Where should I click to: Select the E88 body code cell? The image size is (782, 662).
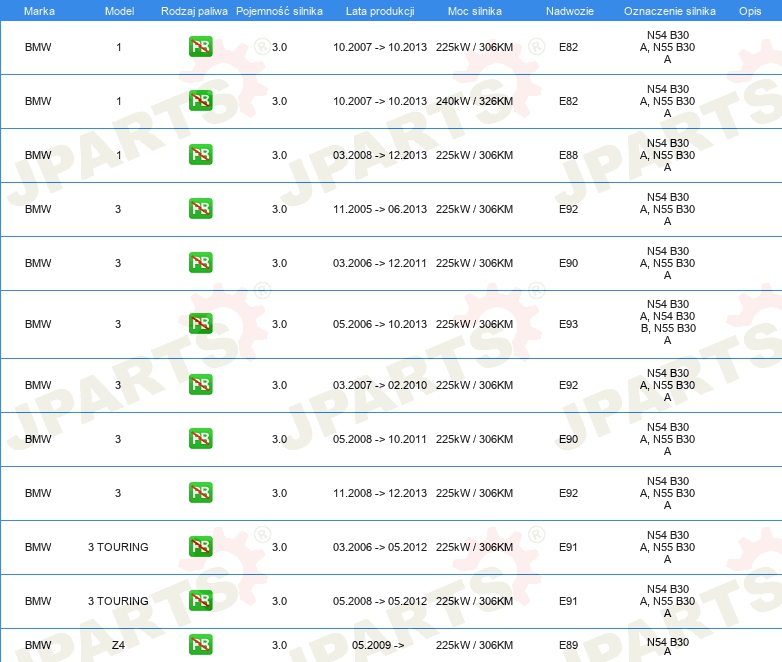coord(568,155)
